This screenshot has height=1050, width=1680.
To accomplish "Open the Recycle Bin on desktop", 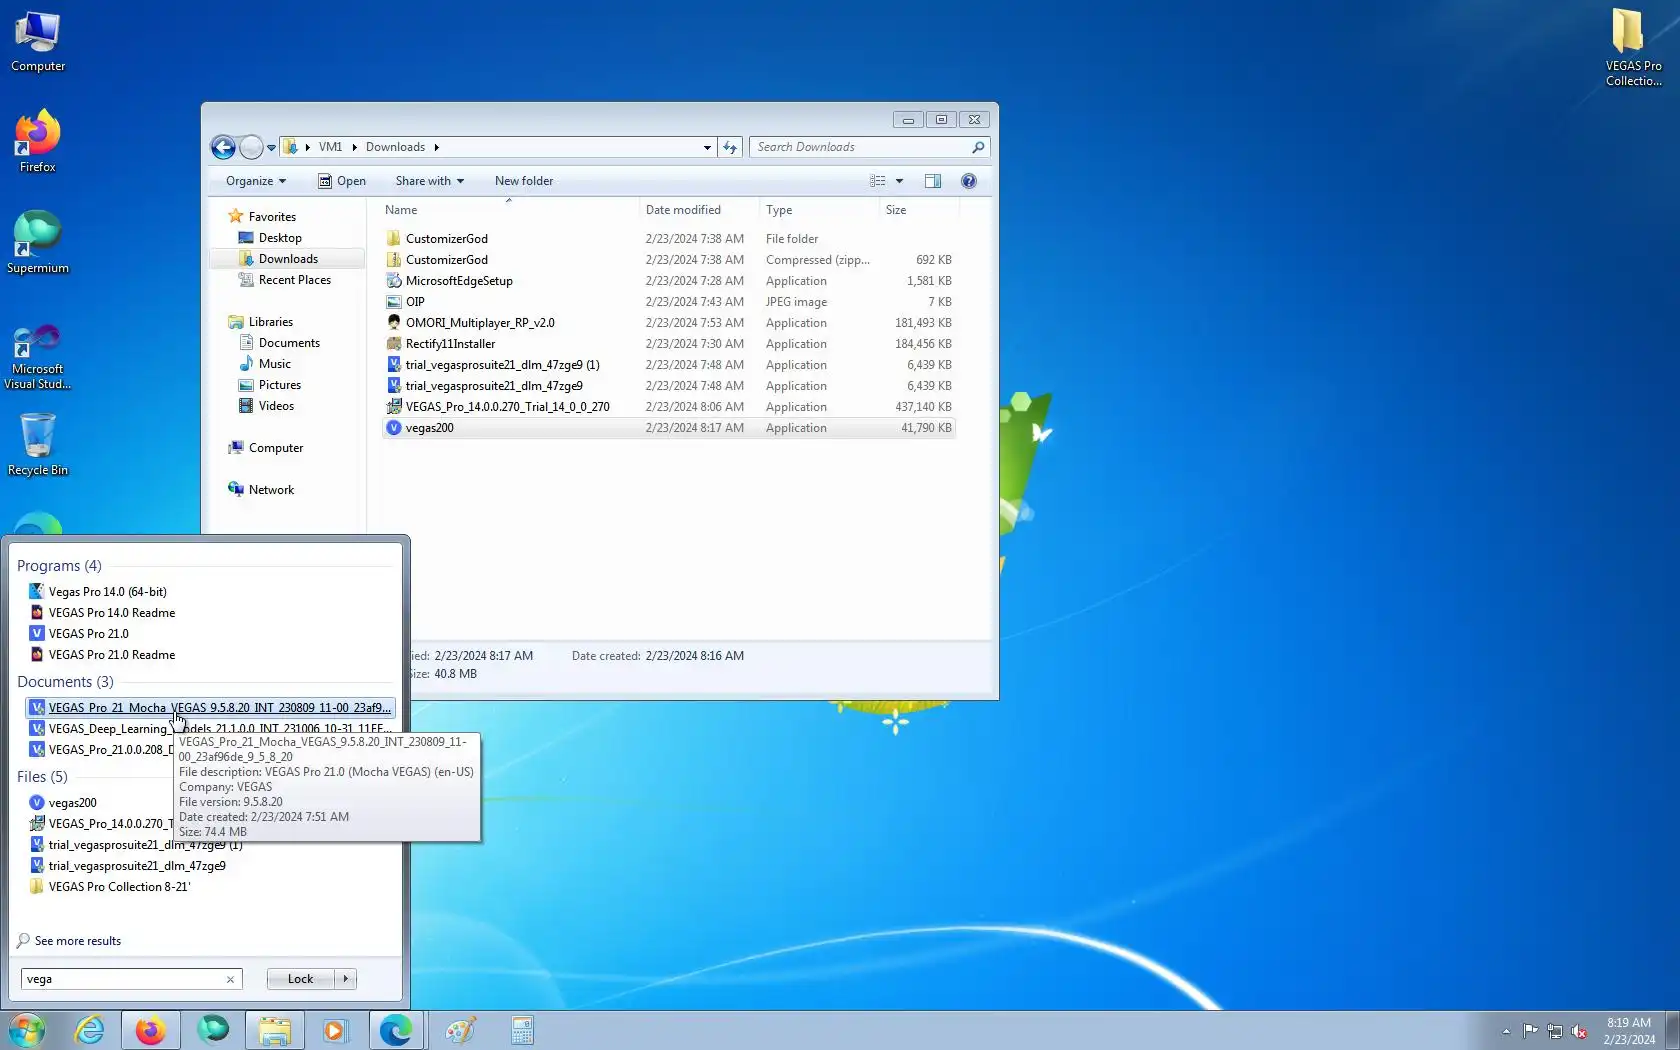I will pos(38,445).
